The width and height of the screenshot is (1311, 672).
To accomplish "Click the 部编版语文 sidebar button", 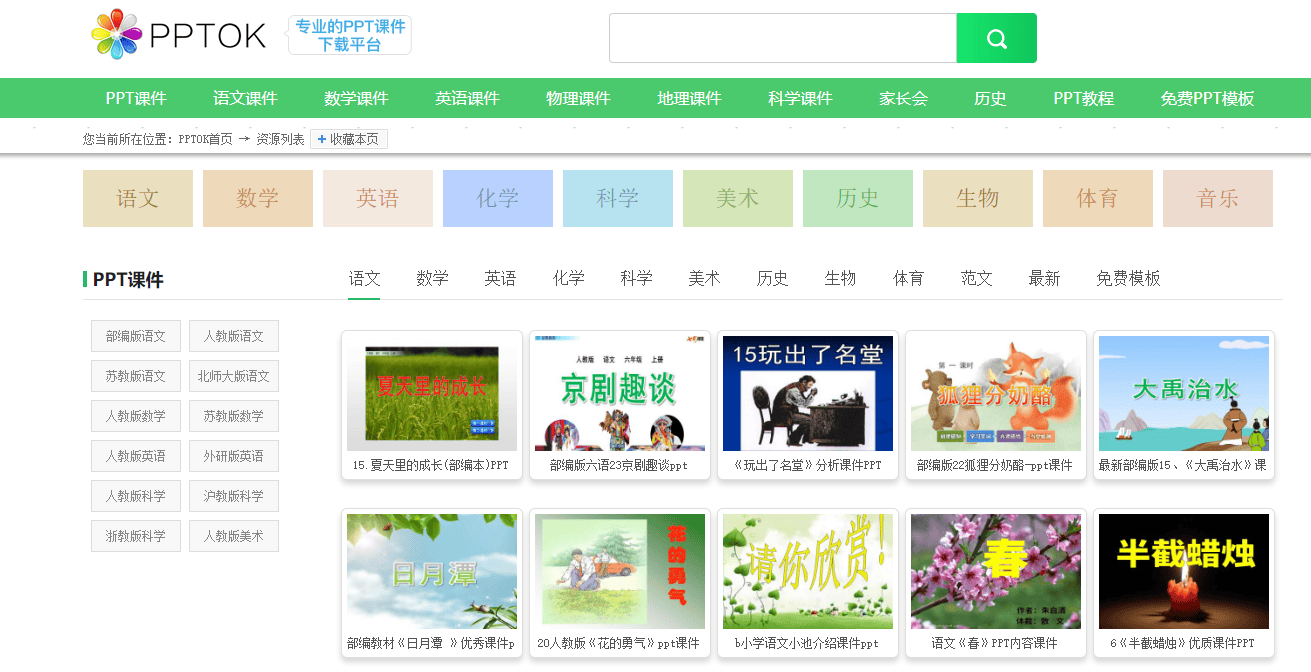I will pos(136,336).
